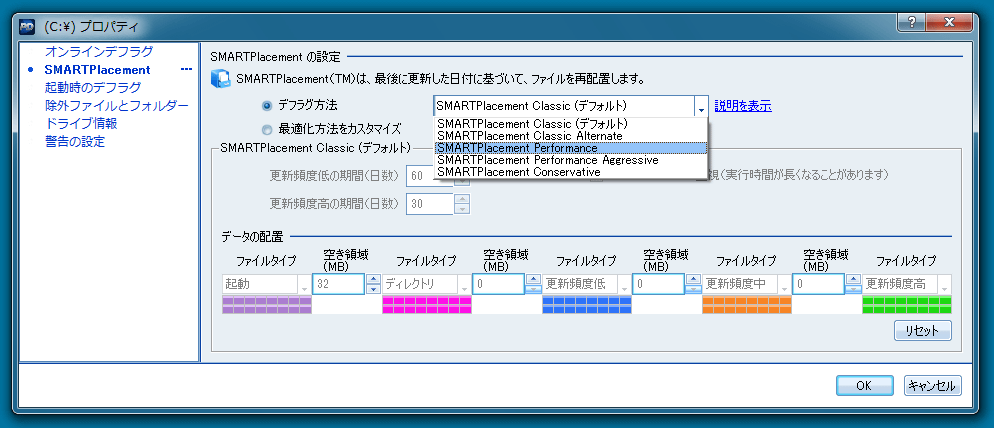
Task: Increase free space after 起動 with up arrow
Action: tap(373, 280)
